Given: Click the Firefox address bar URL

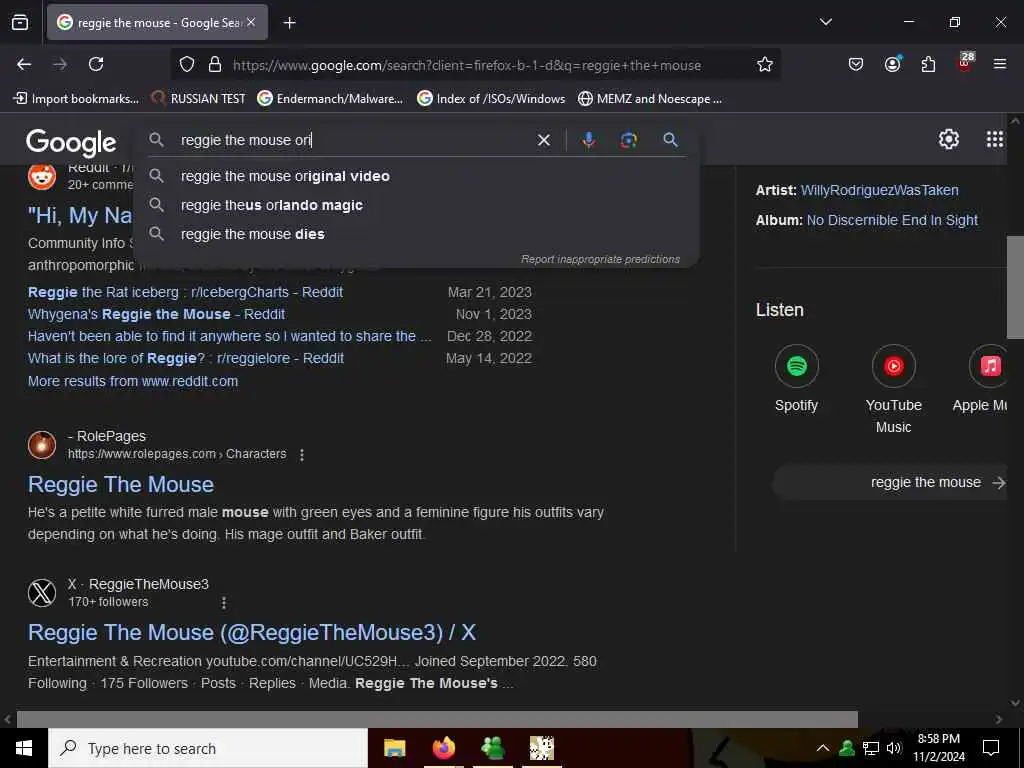Looking at the screenshot, I should tap(466, 65).
